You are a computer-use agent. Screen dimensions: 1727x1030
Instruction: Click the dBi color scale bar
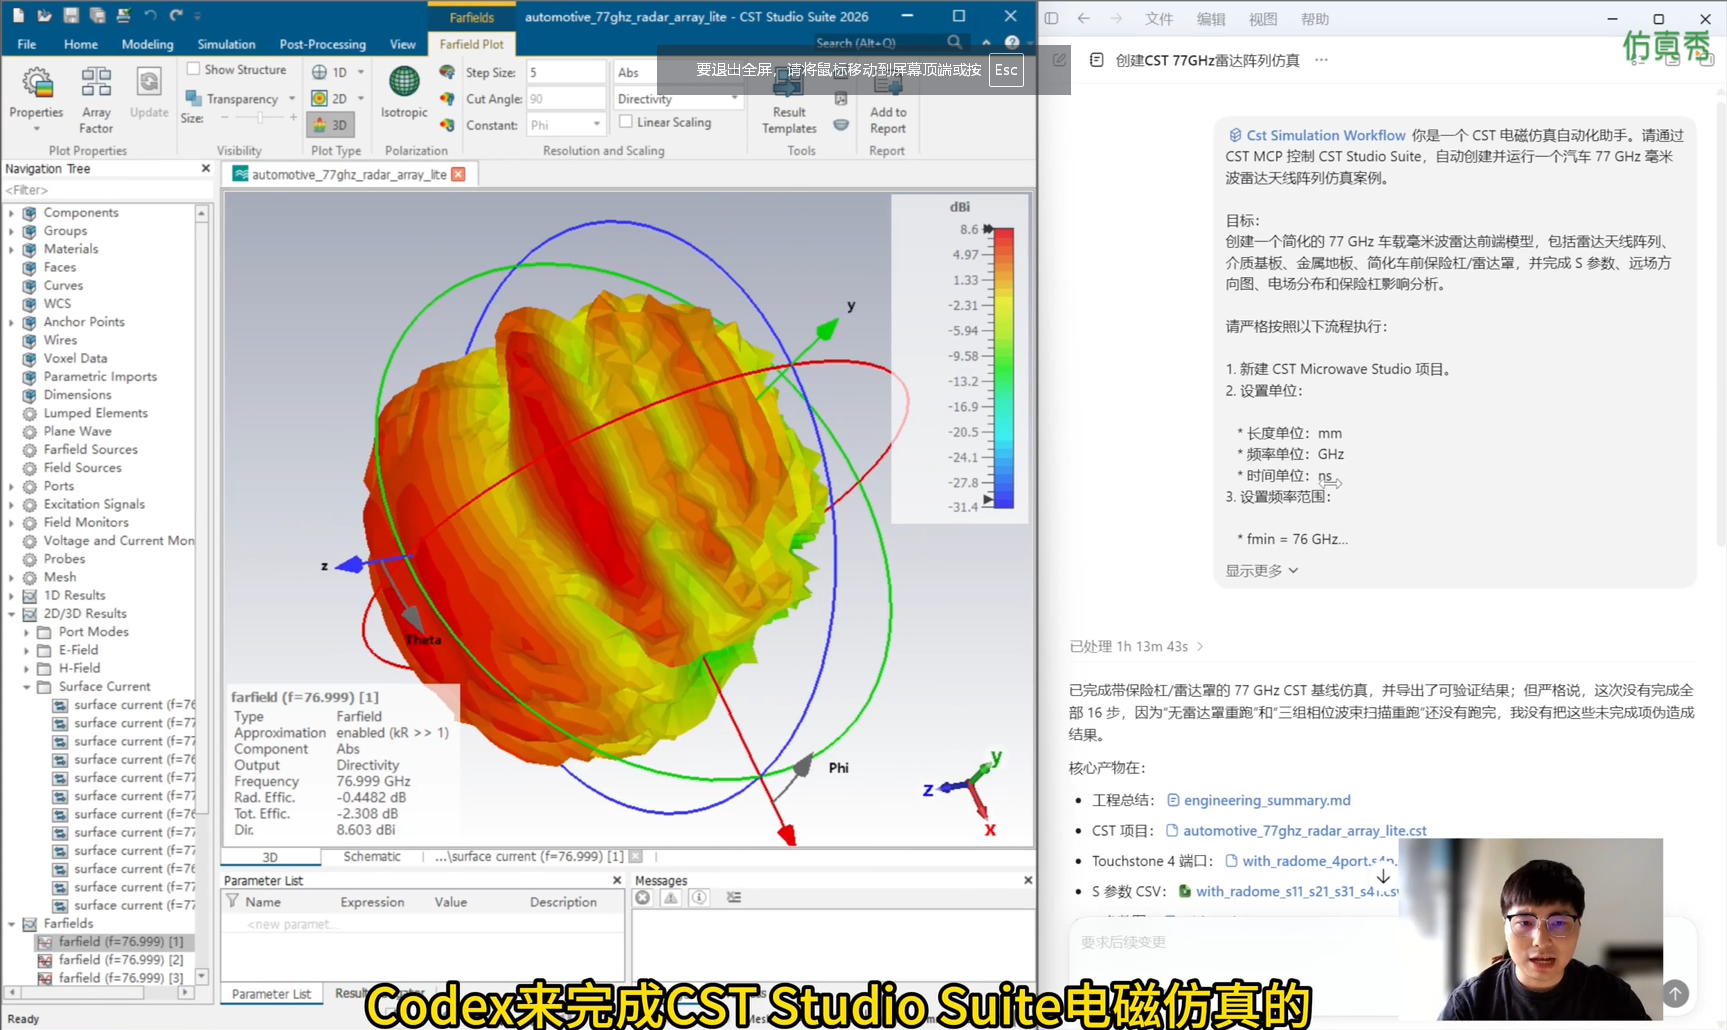(x=1004, y=368)
